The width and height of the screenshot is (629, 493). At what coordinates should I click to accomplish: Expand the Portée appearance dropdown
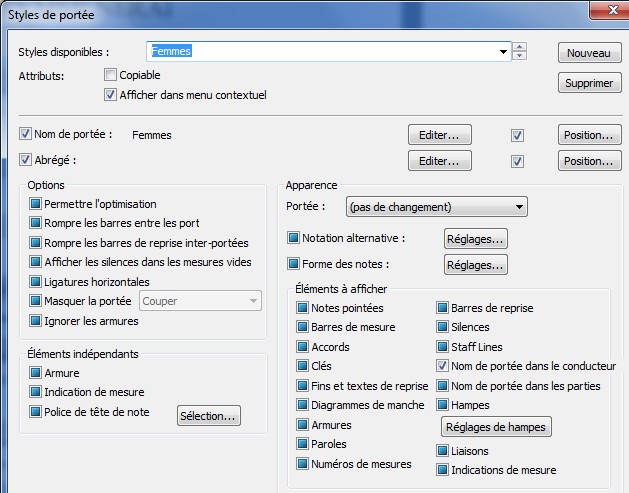pos(518,207)
